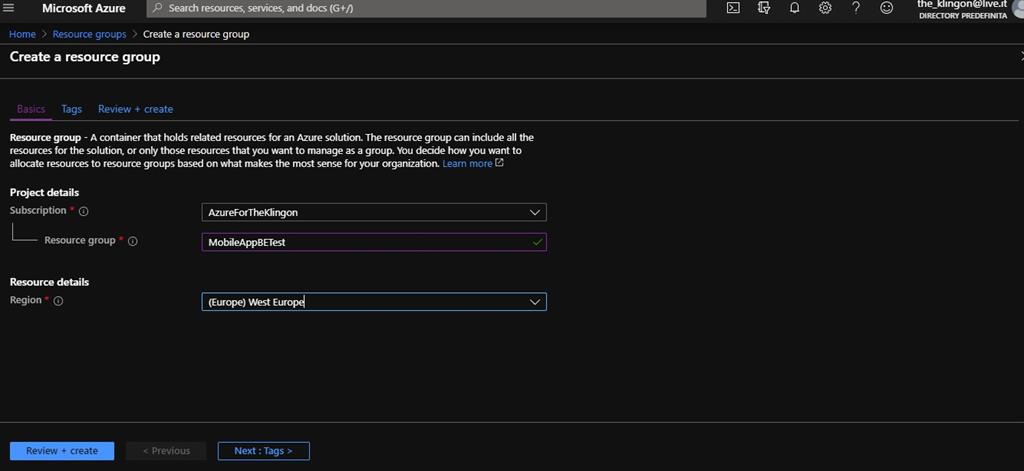1024x471 pixels.
Task: Click the Project details heading
Action: point(44,193)
